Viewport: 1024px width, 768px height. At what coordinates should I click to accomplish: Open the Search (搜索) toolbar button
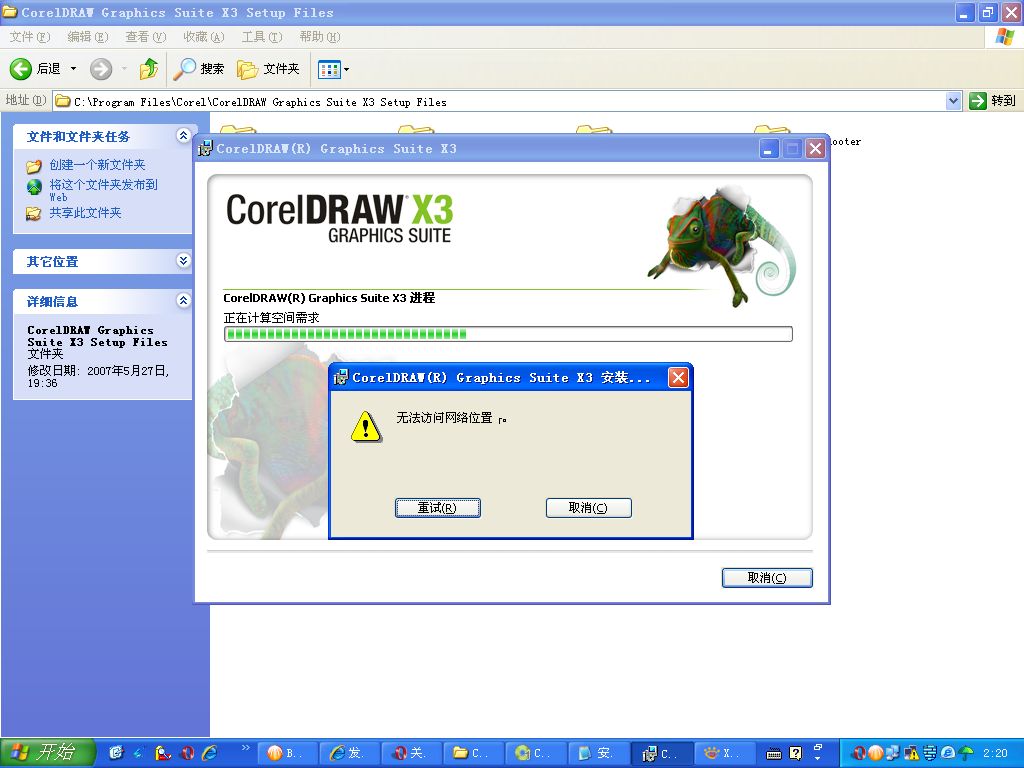click(199, 69)
